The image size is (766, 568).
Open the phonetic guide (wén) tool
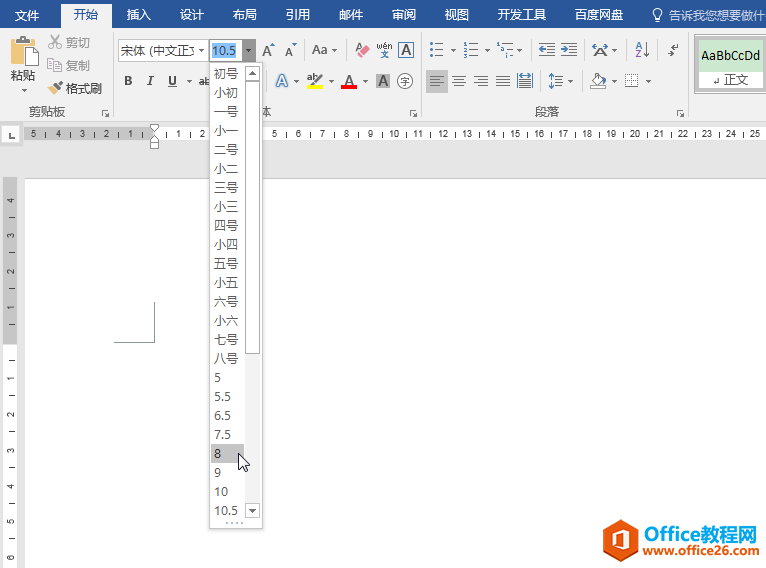tap(384, 50)
